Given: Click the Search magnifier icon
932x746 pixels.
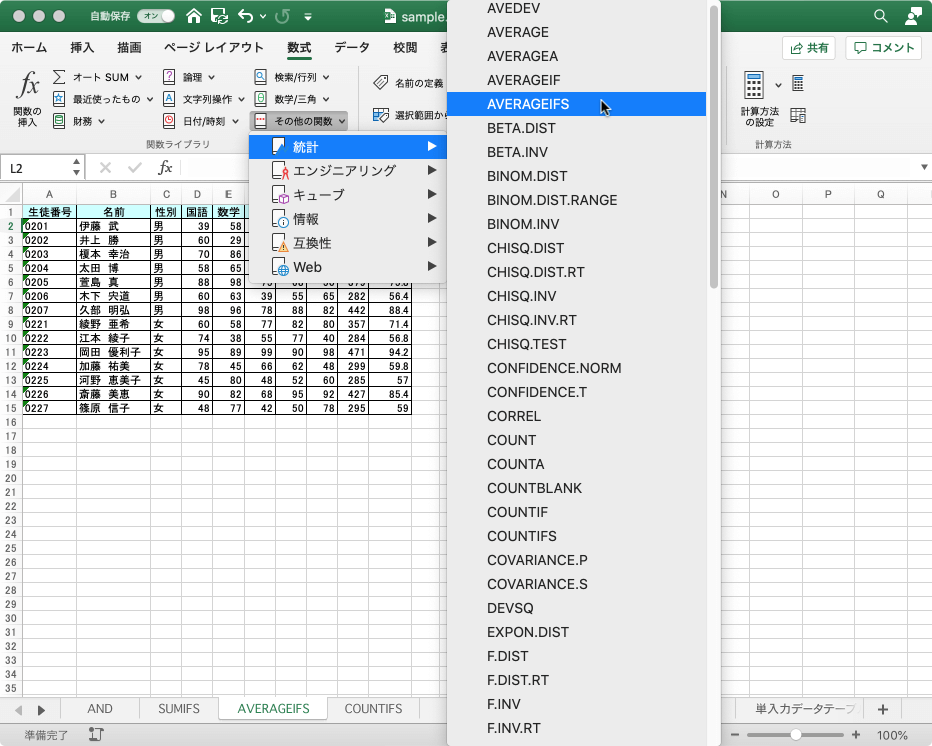Looking at the screenshot, I should tap(881, 16).
